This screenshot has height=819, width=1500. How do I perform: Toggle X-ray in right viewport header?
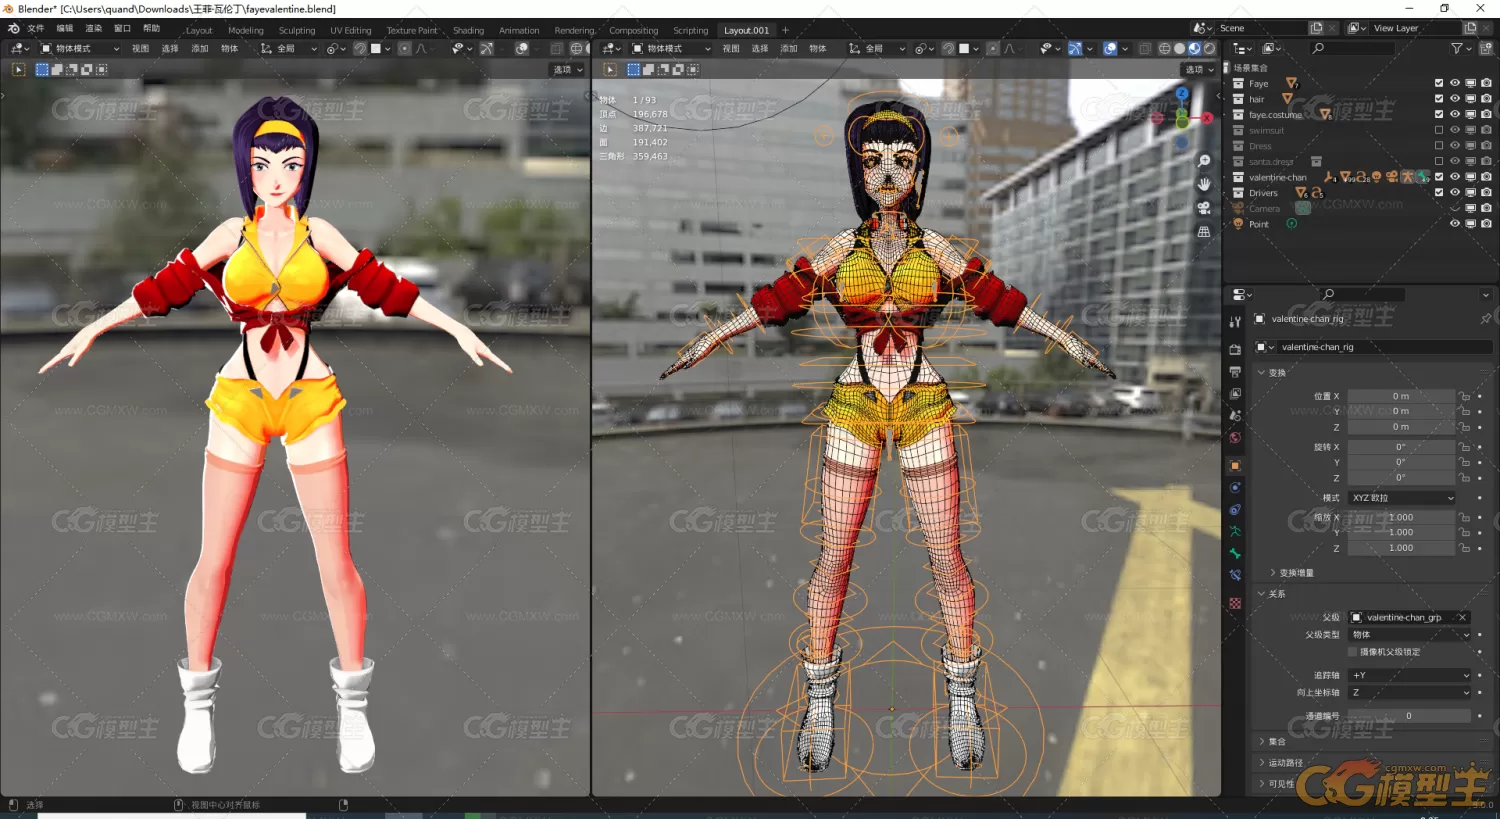(1145, 48)
